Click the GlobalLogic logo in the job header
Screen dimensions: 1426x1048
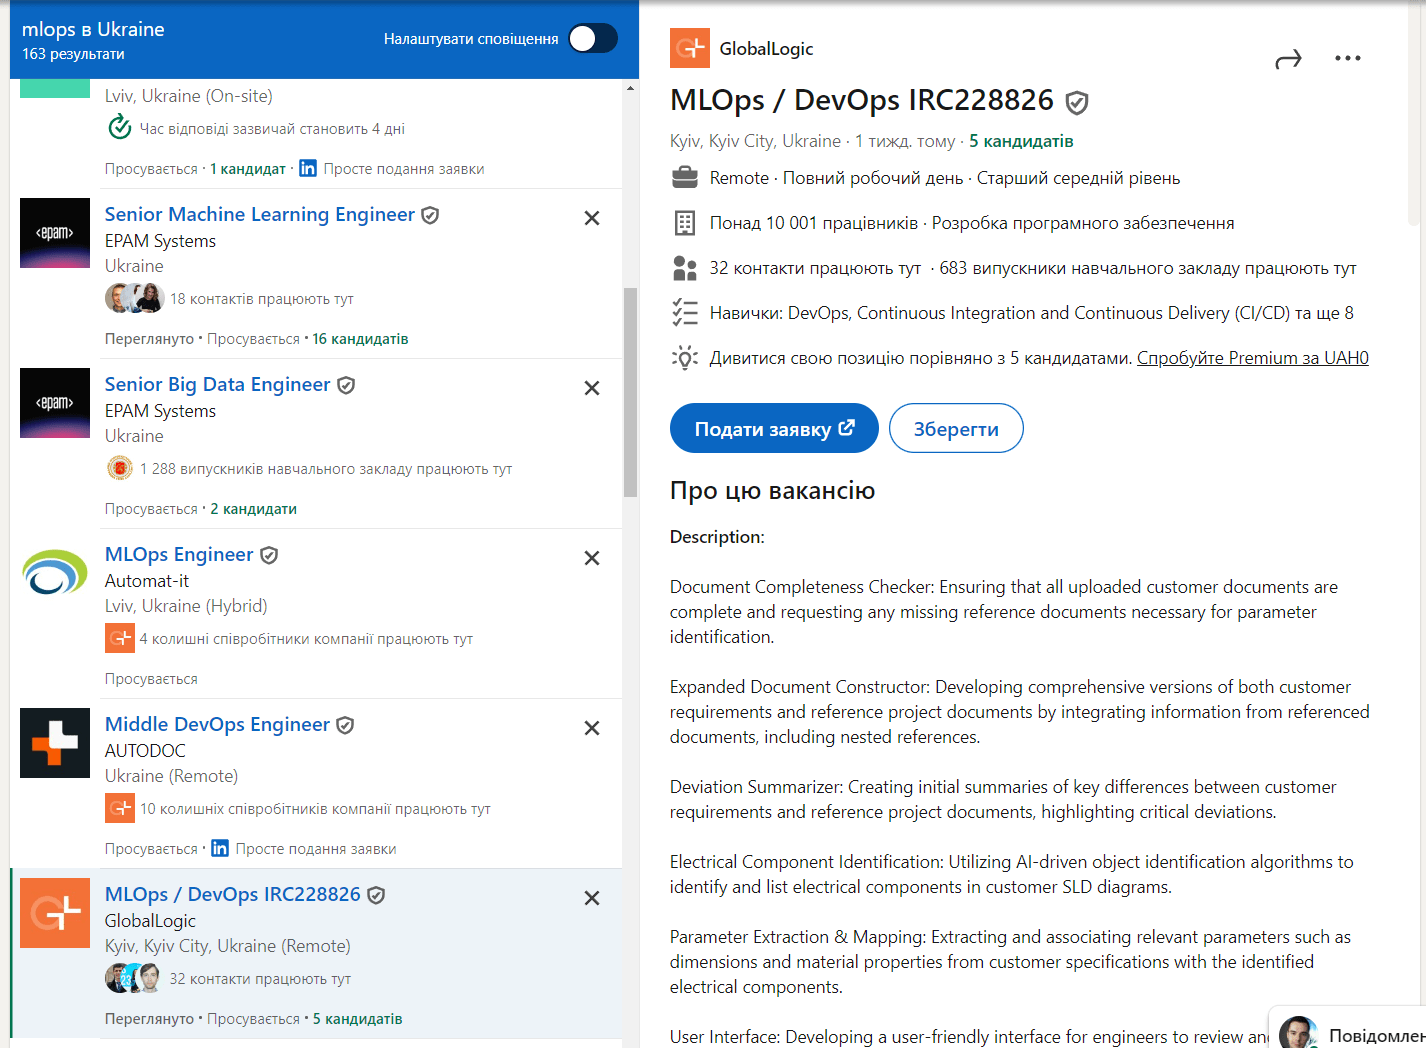690,48
